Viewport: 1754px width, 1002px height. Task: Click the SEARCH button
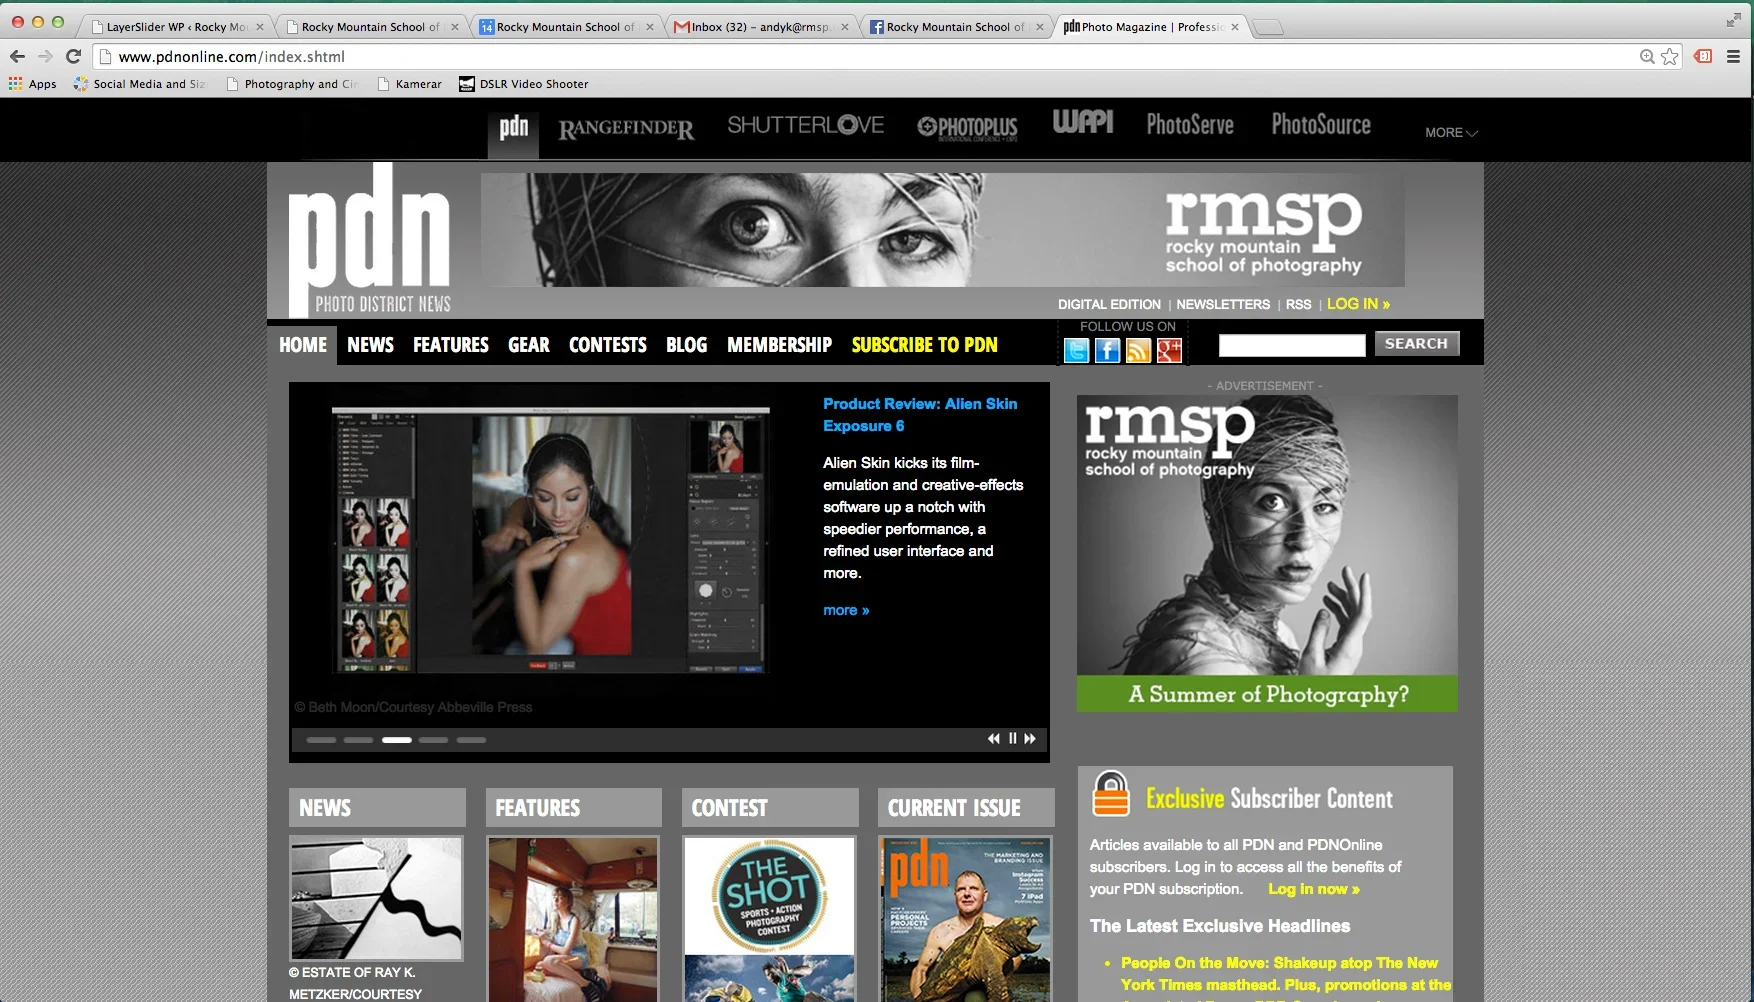(1417, 344)
